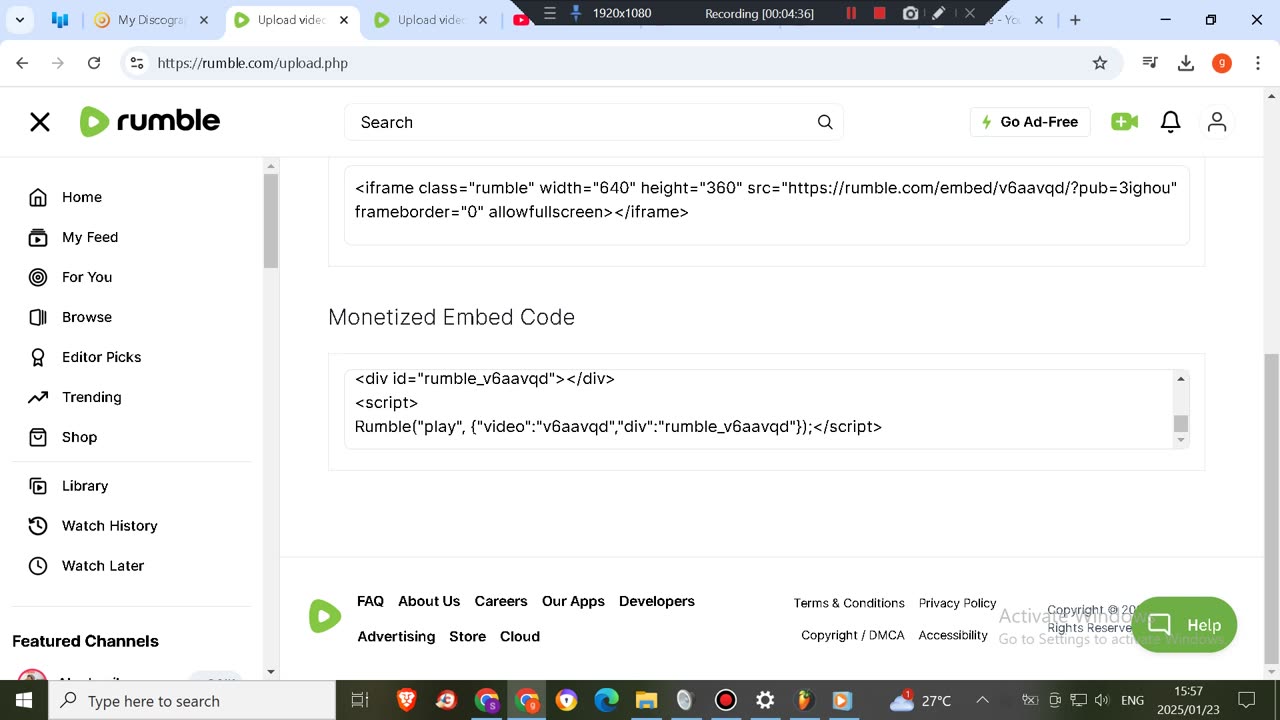Image resolution: width=1280 pixels, height=720 pixels.
Task: Open Terms & Conditions link
Action: tap(849, 603)
